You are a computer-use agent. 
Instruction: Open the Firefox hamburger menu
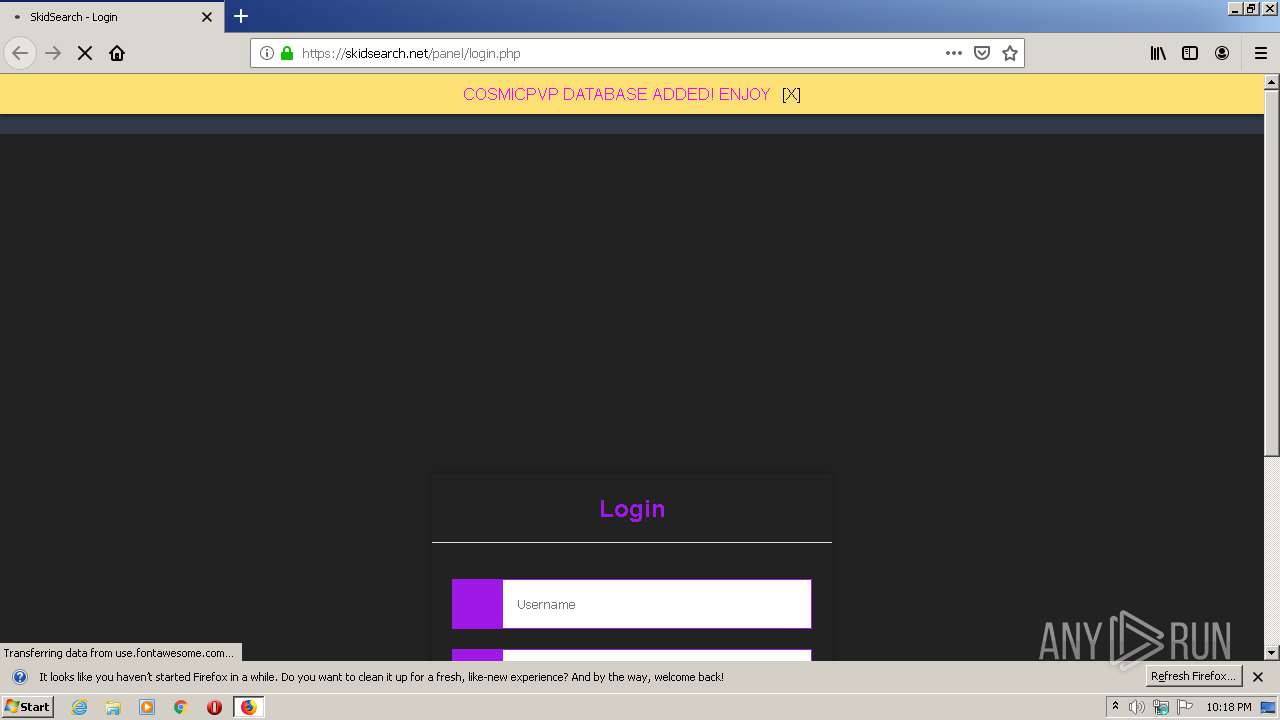[x=1261, y=53]
